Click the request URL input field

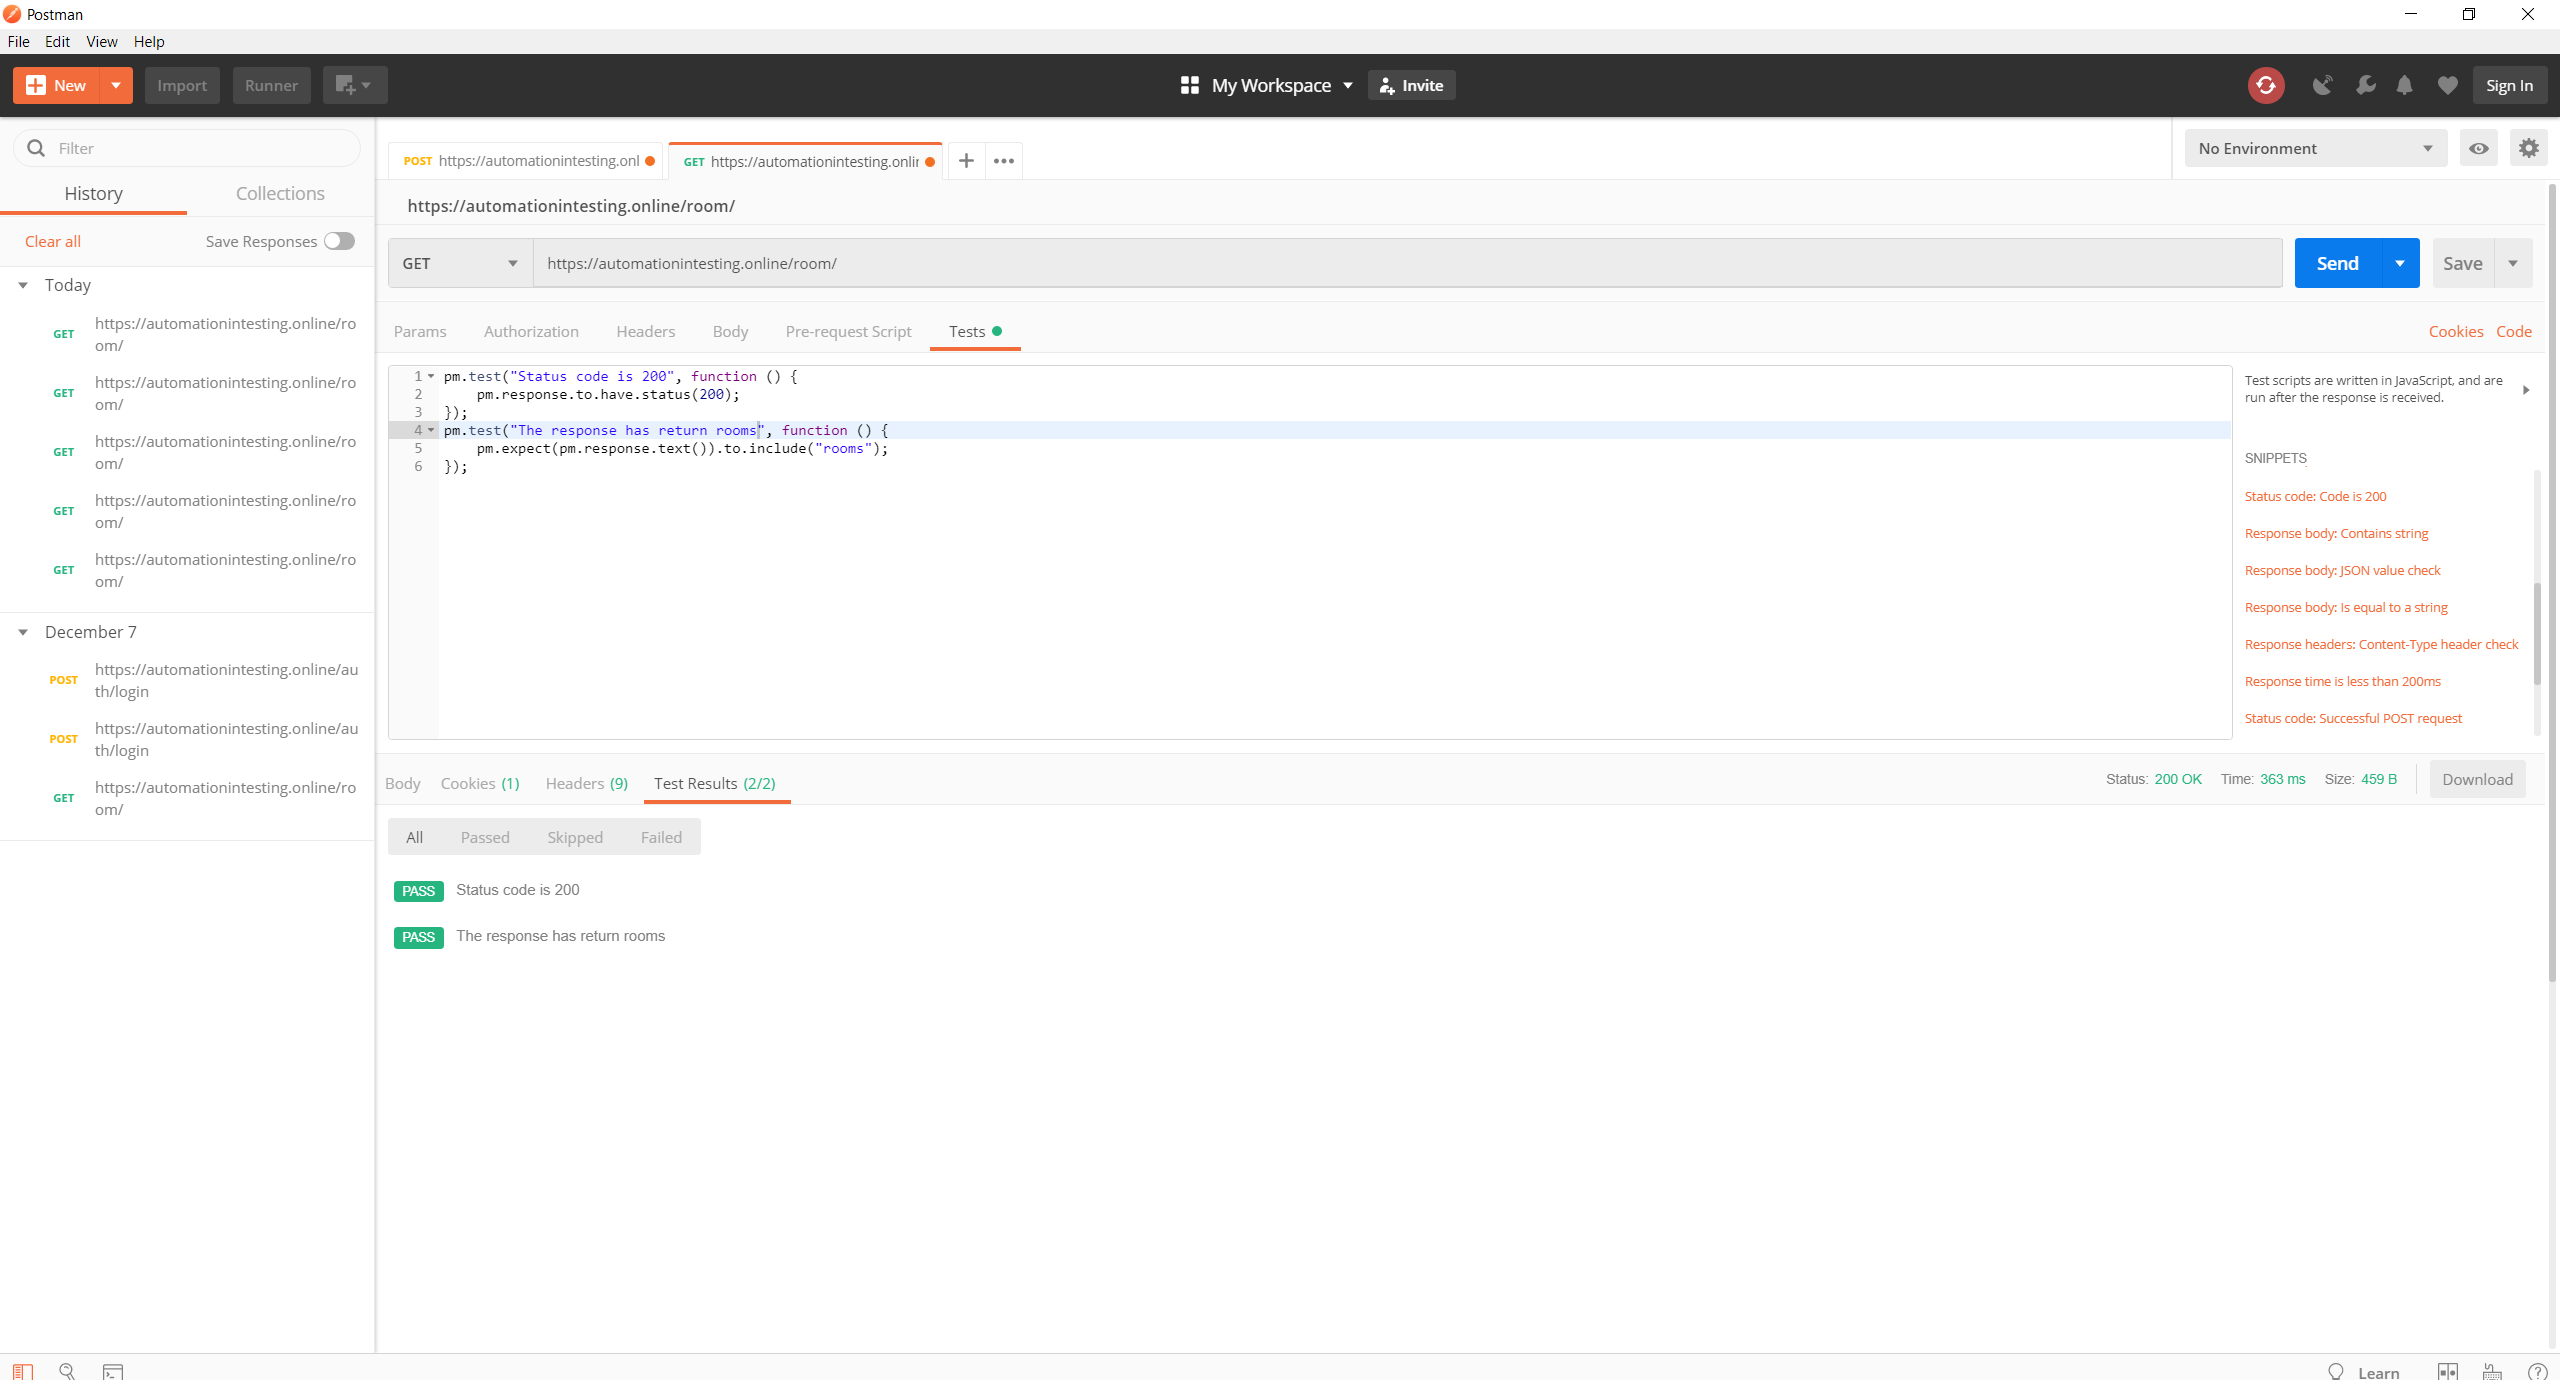tap(1400, 263)
